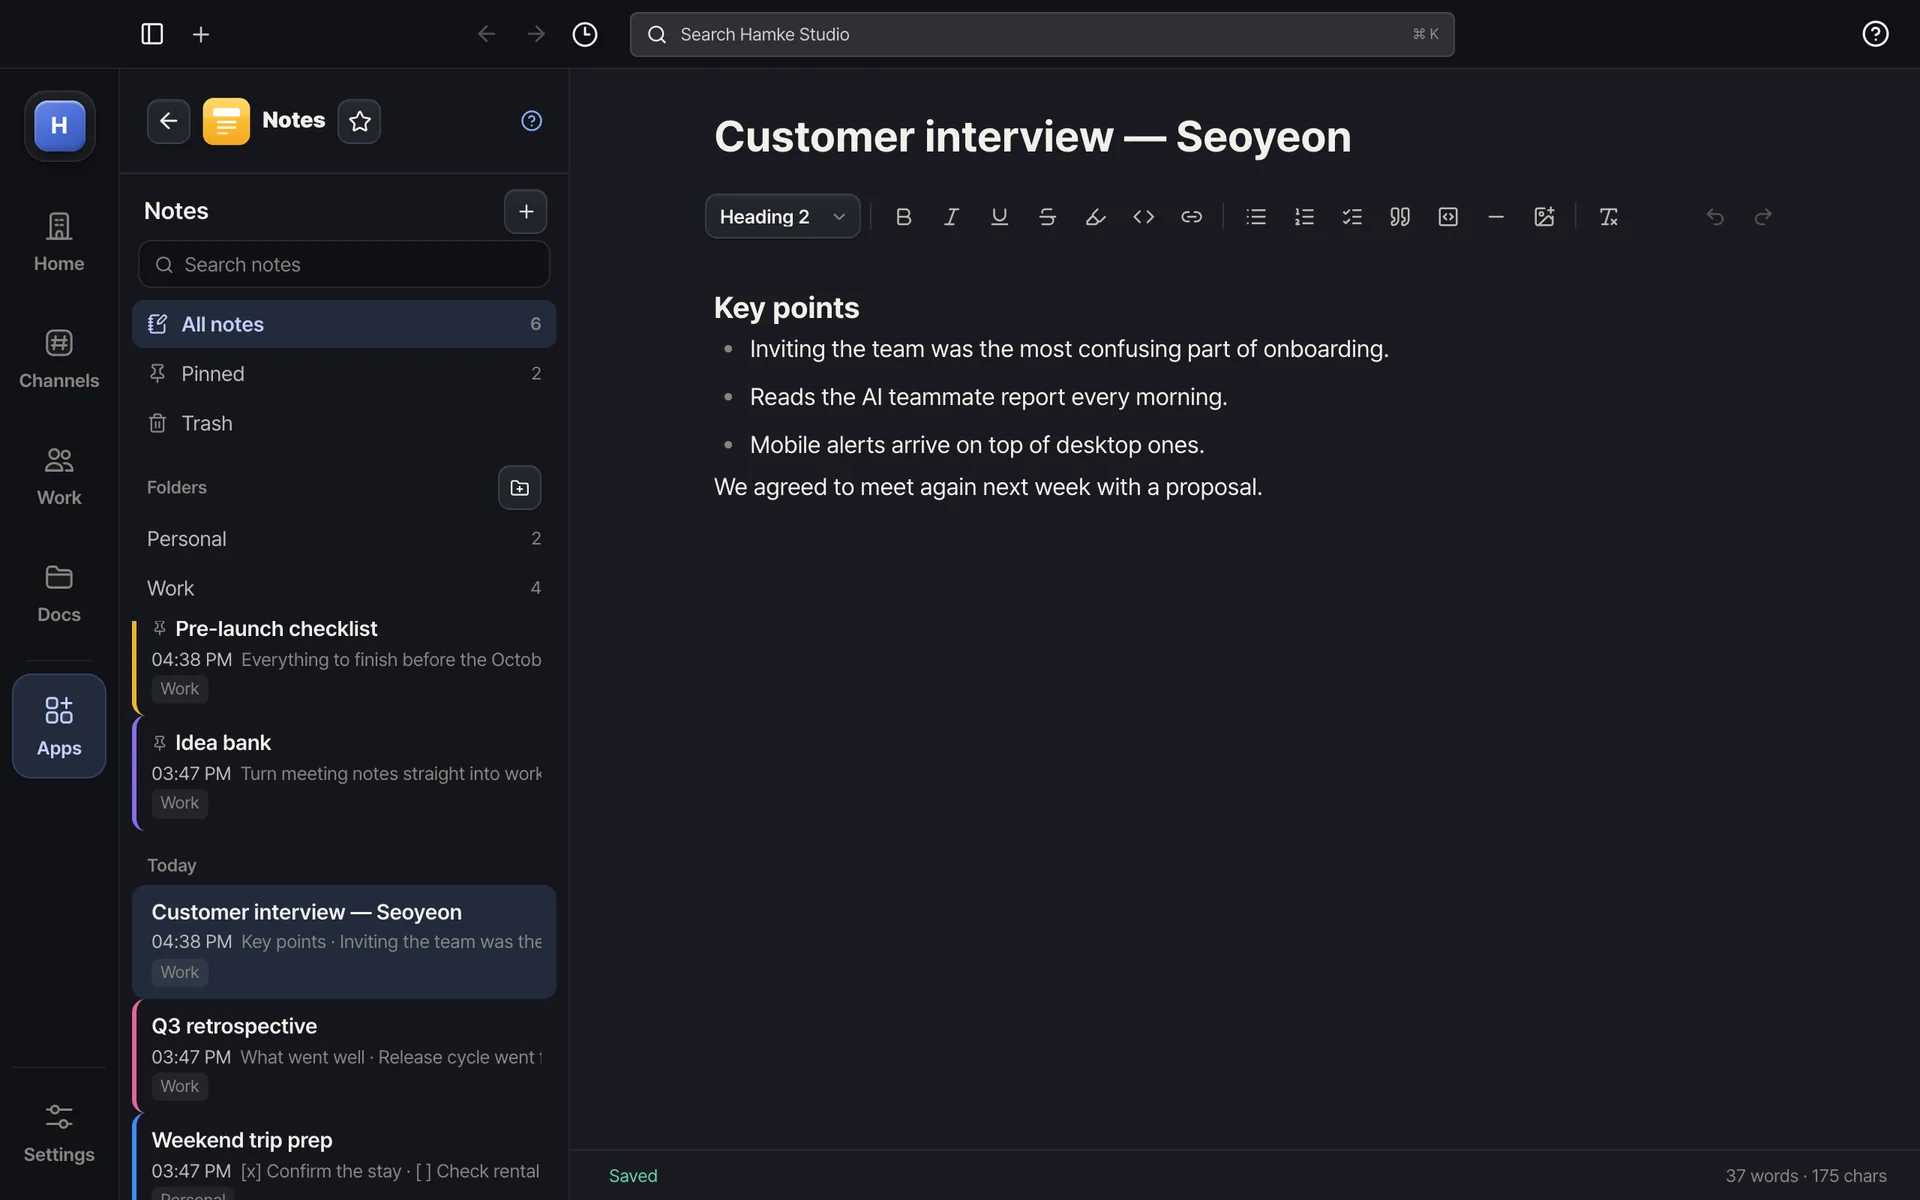Toggle italic formatting

(x=951, y=217)
